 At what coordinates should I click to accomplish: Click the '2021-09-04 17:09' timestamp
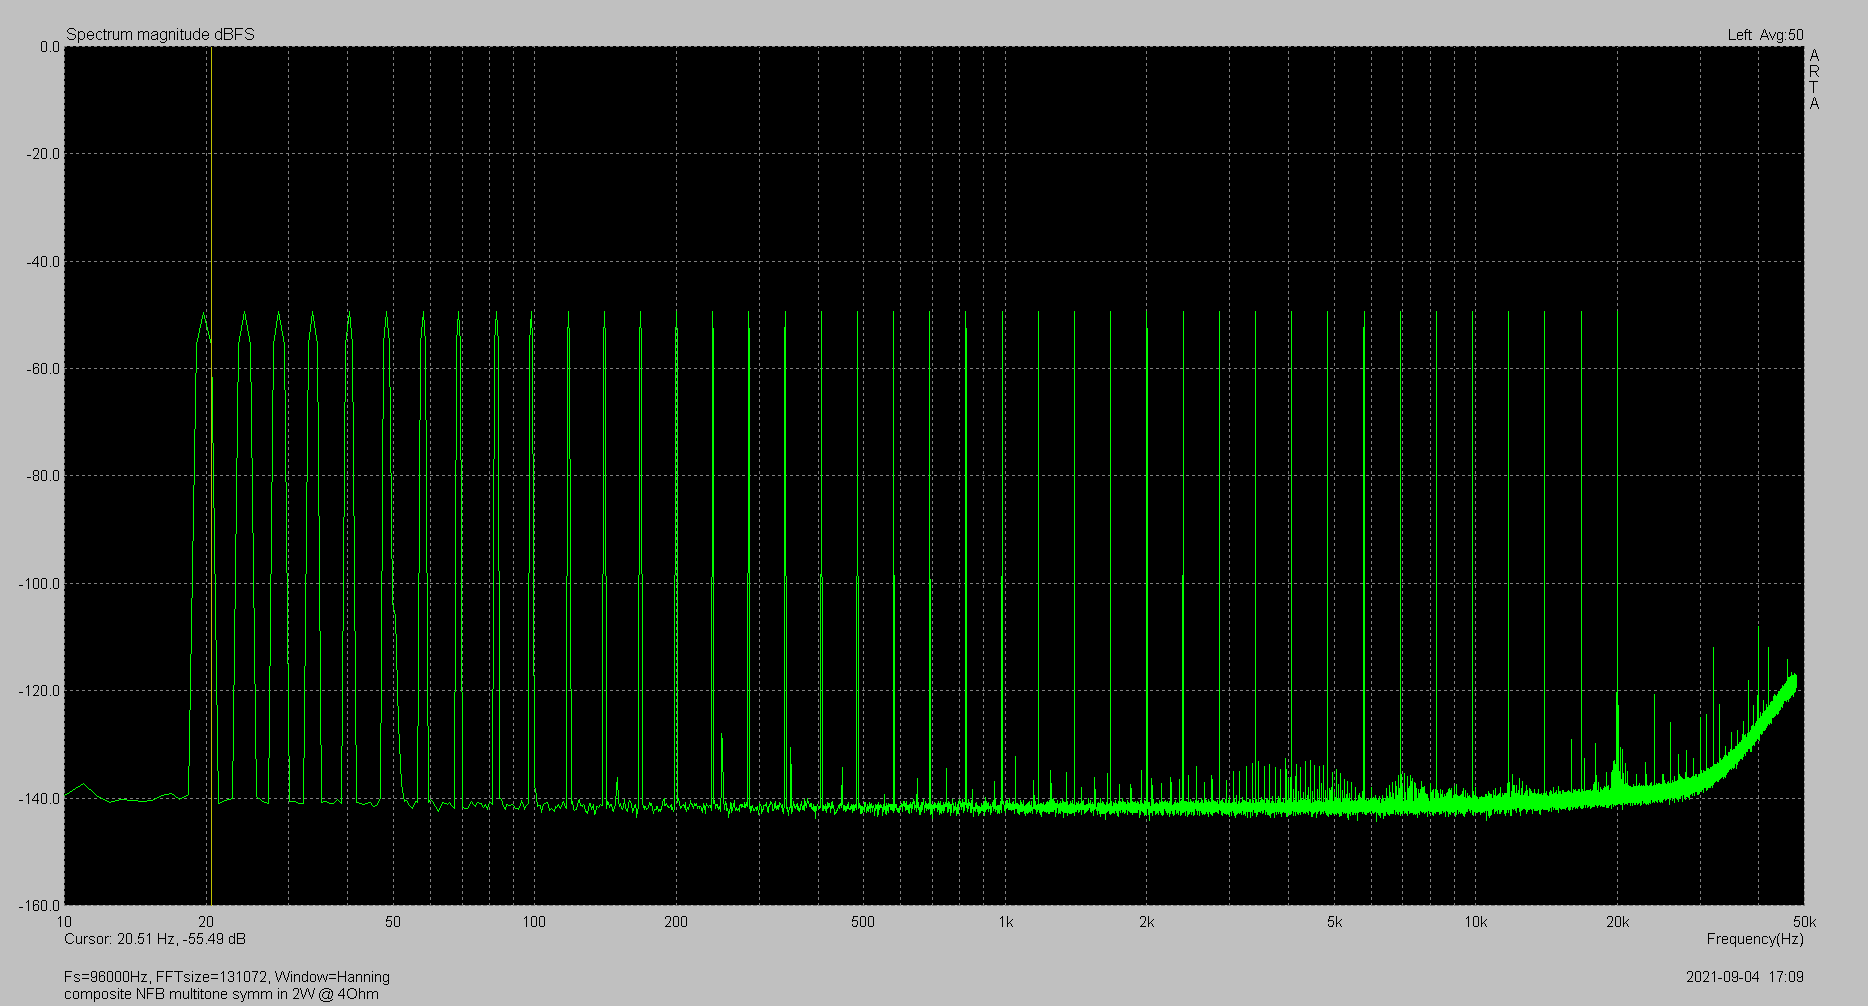[x=1745, y=977]
